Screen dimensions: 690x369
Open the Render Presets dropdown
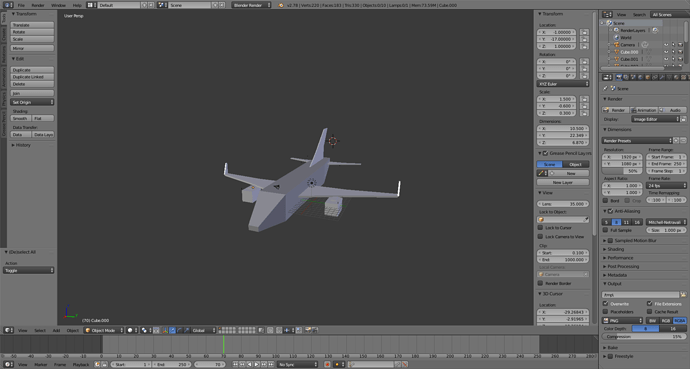click(x=637, y=141)
